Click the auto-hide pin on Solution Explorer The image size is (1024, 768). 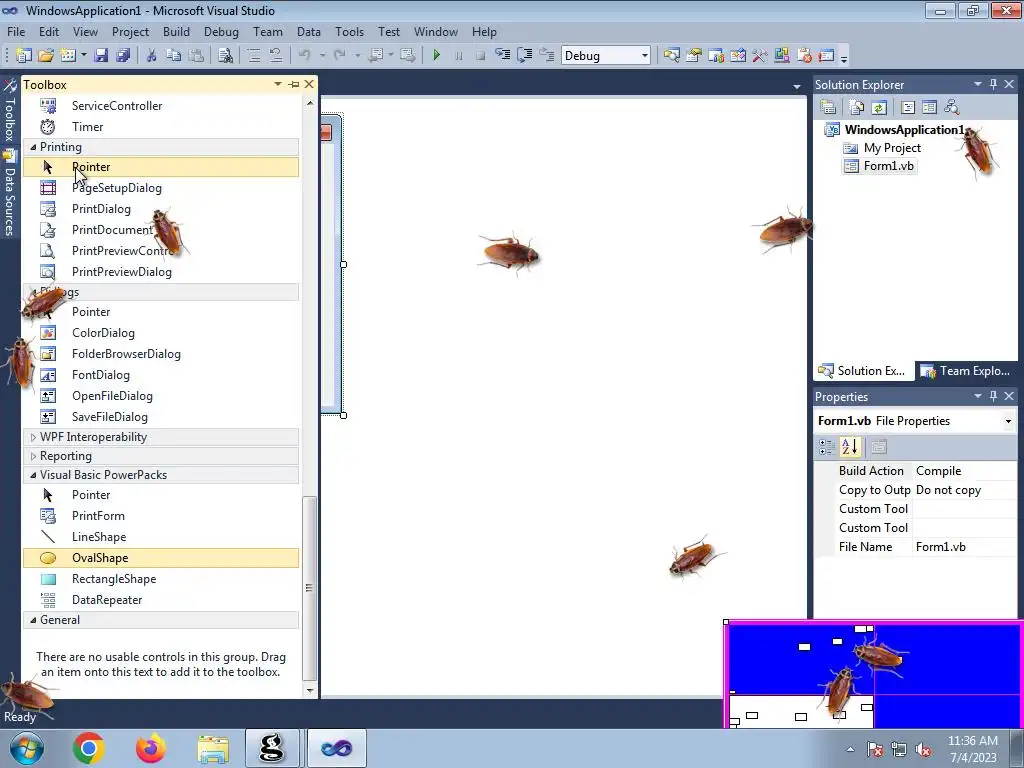tap(993, 84)
